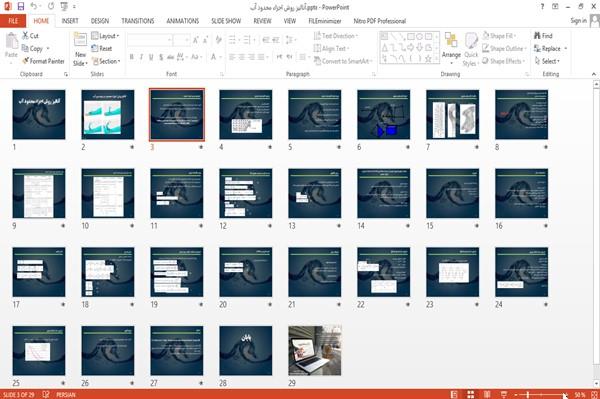Reset slide layout using Reset icon

click(95, 48)
